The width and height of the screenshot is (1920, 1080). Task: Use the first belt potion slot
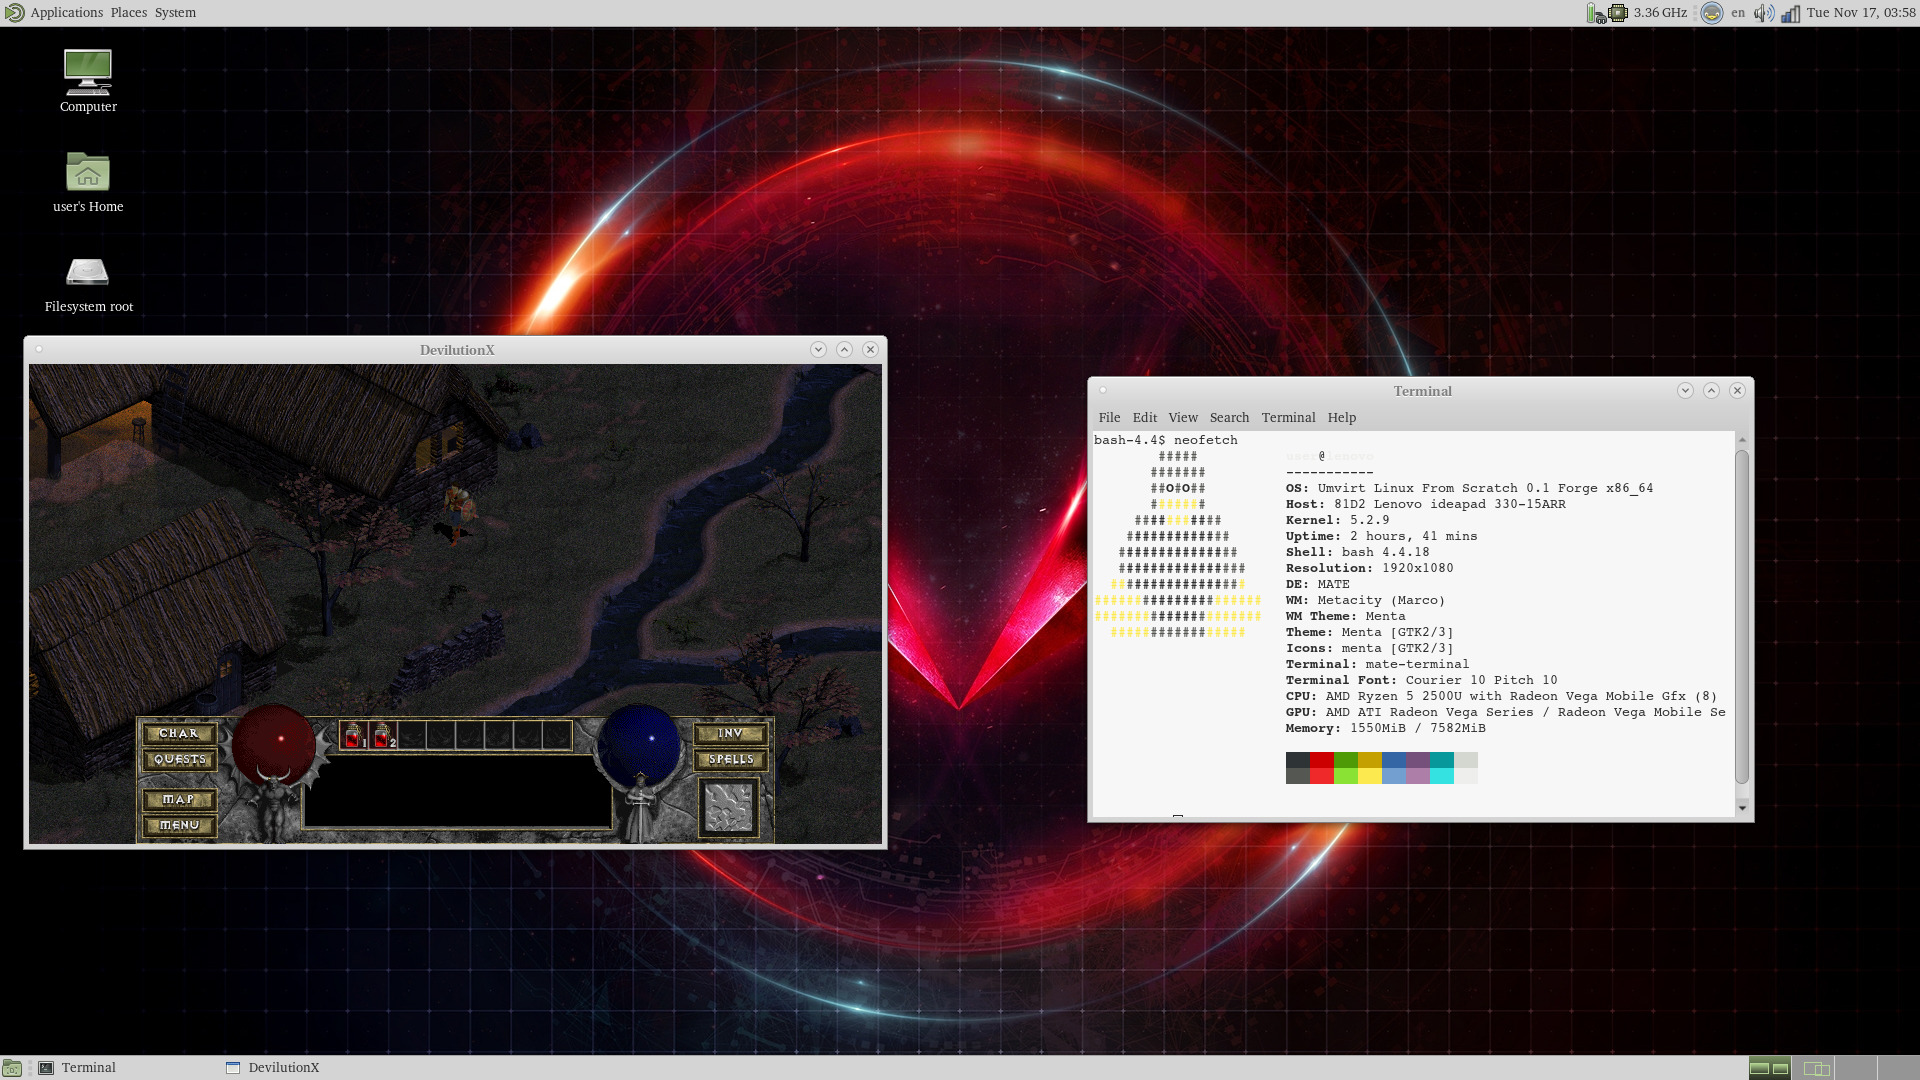354,736
